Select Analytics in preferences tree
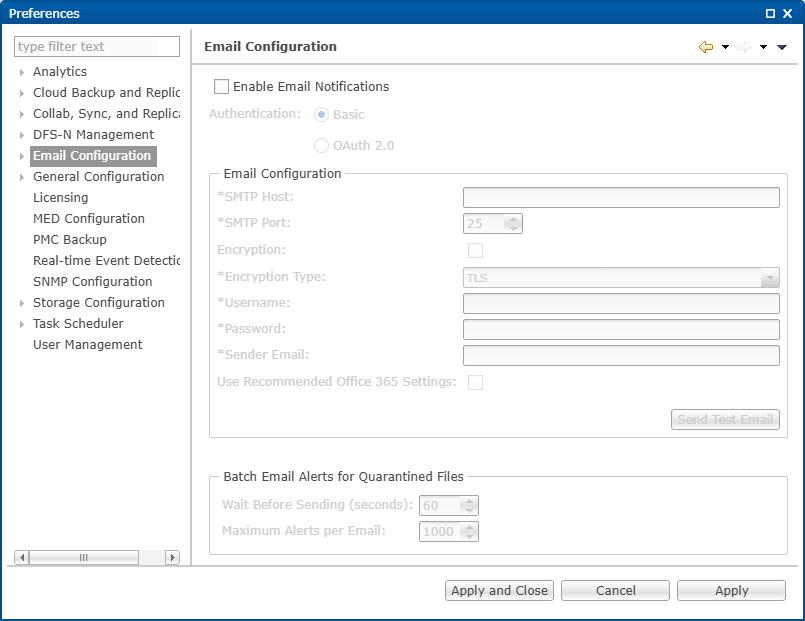The width and height of the screenshot is (805, 621). pyautogui.click(x=60, y=72)
